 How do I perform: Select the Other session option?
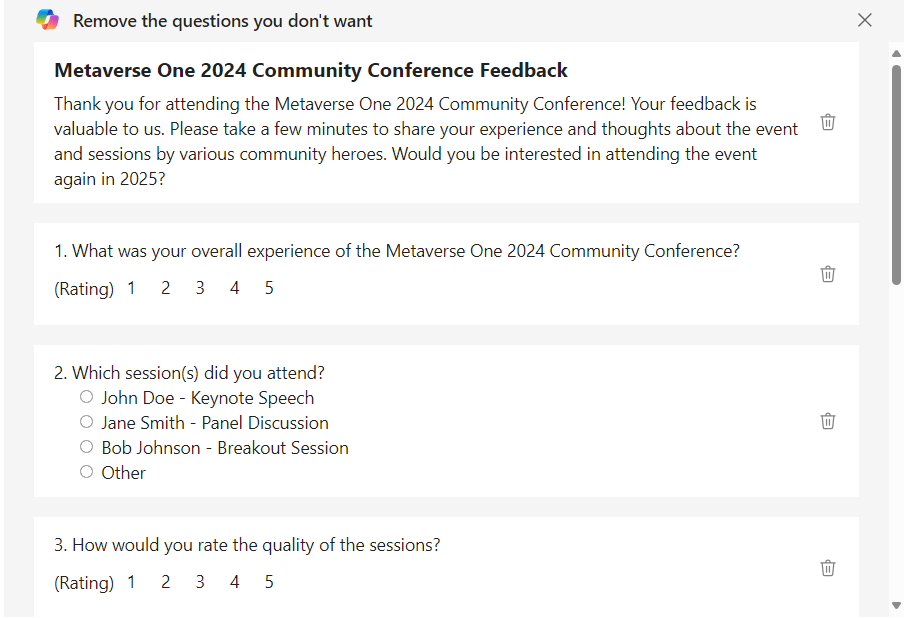(87, 472)
